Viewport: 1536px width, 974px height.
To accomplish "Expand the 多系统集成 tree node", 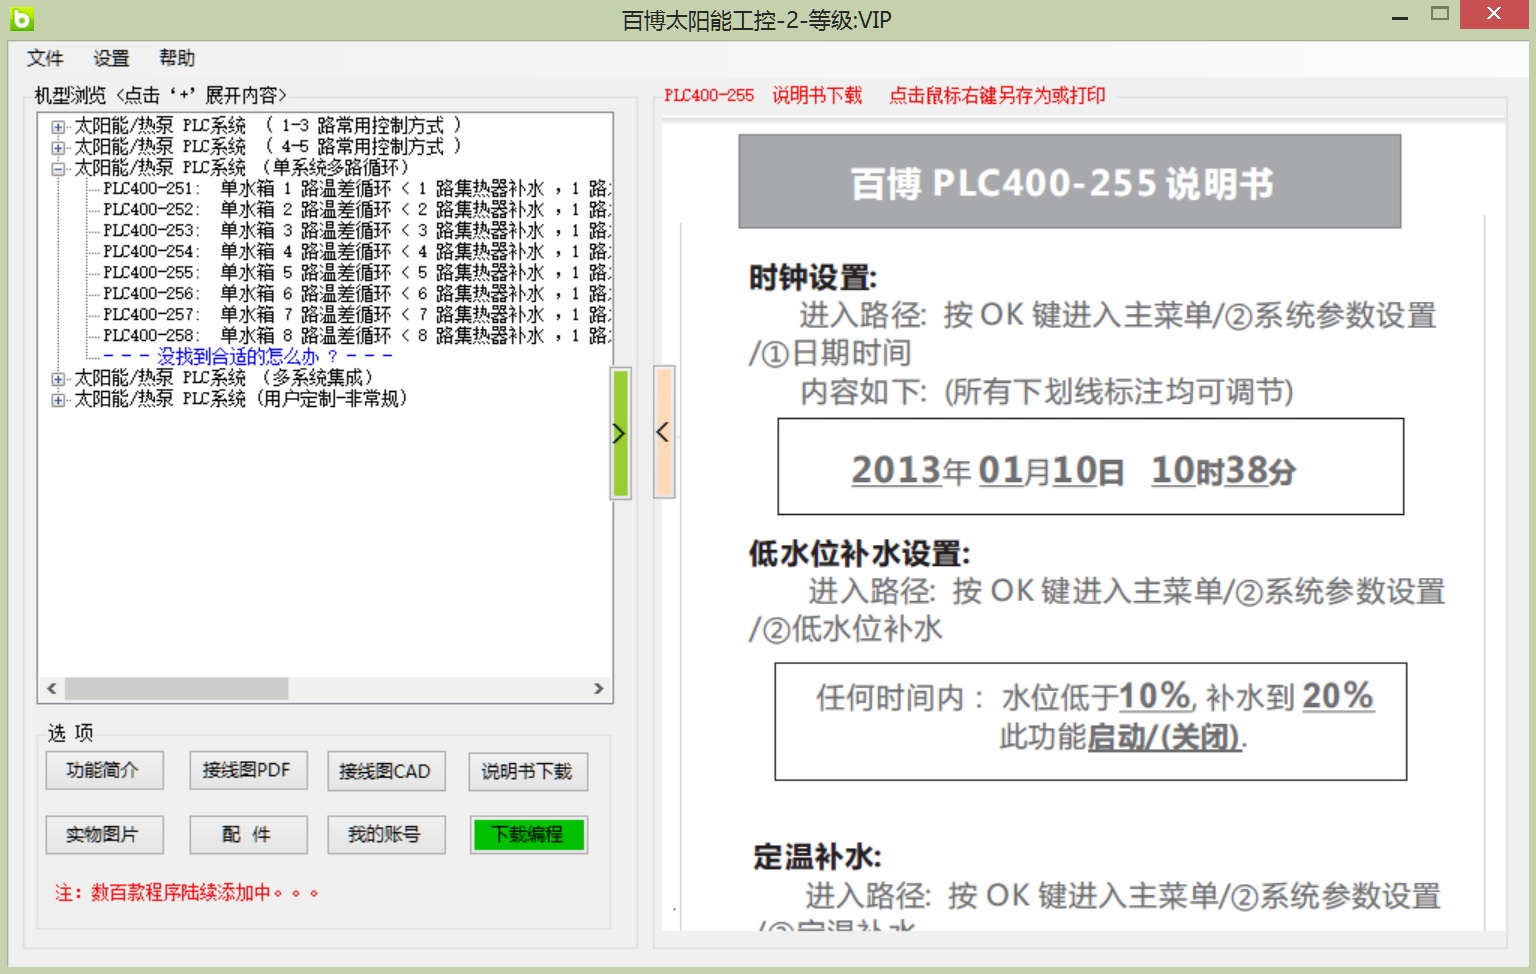I will [58, 379].
